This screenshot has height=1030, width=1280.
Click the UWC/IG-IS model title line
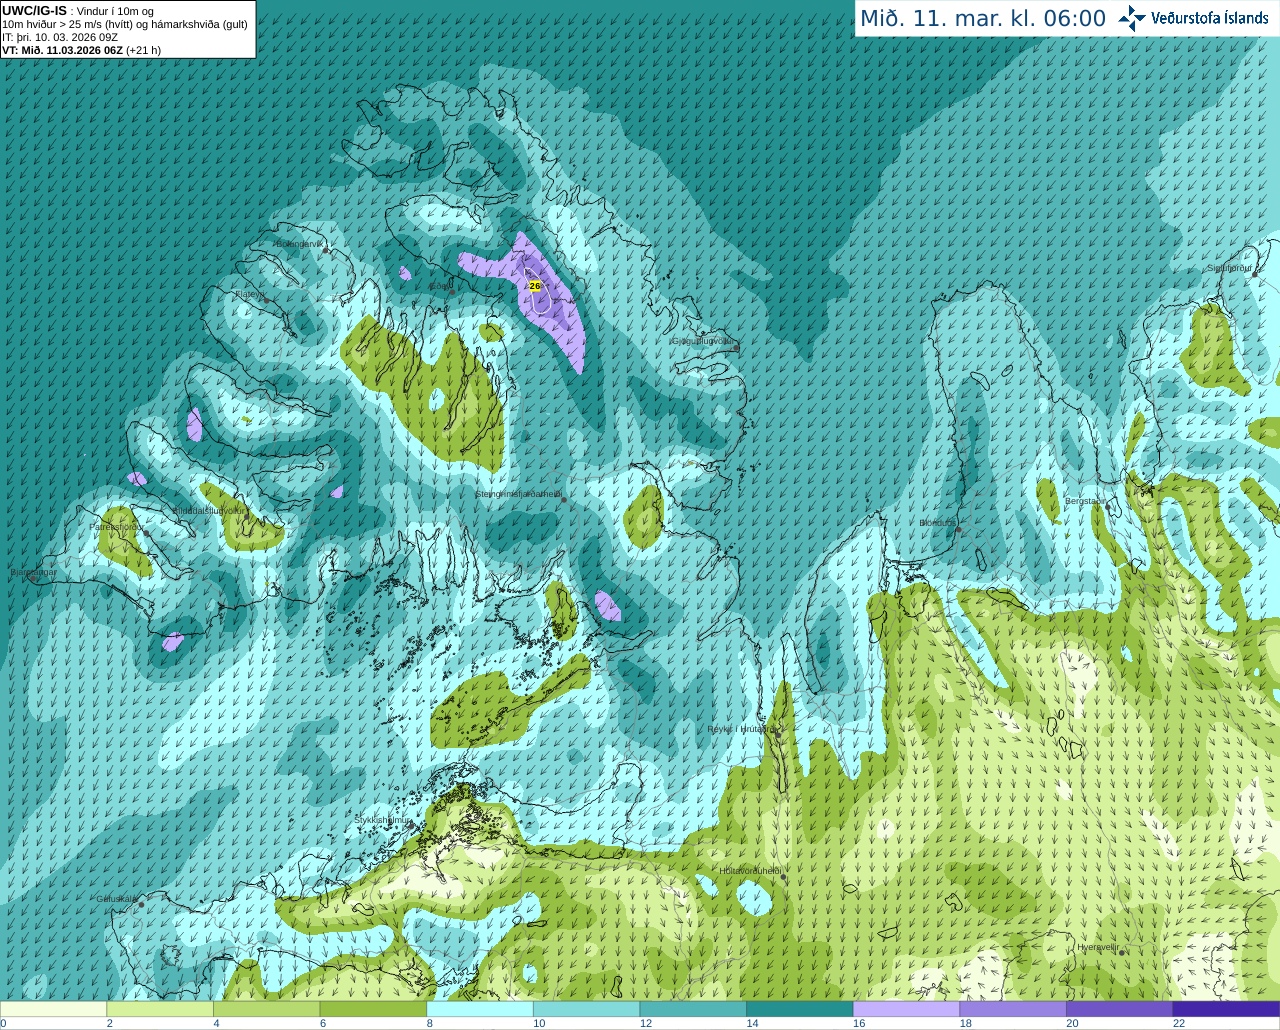click(x=78, y=11)
